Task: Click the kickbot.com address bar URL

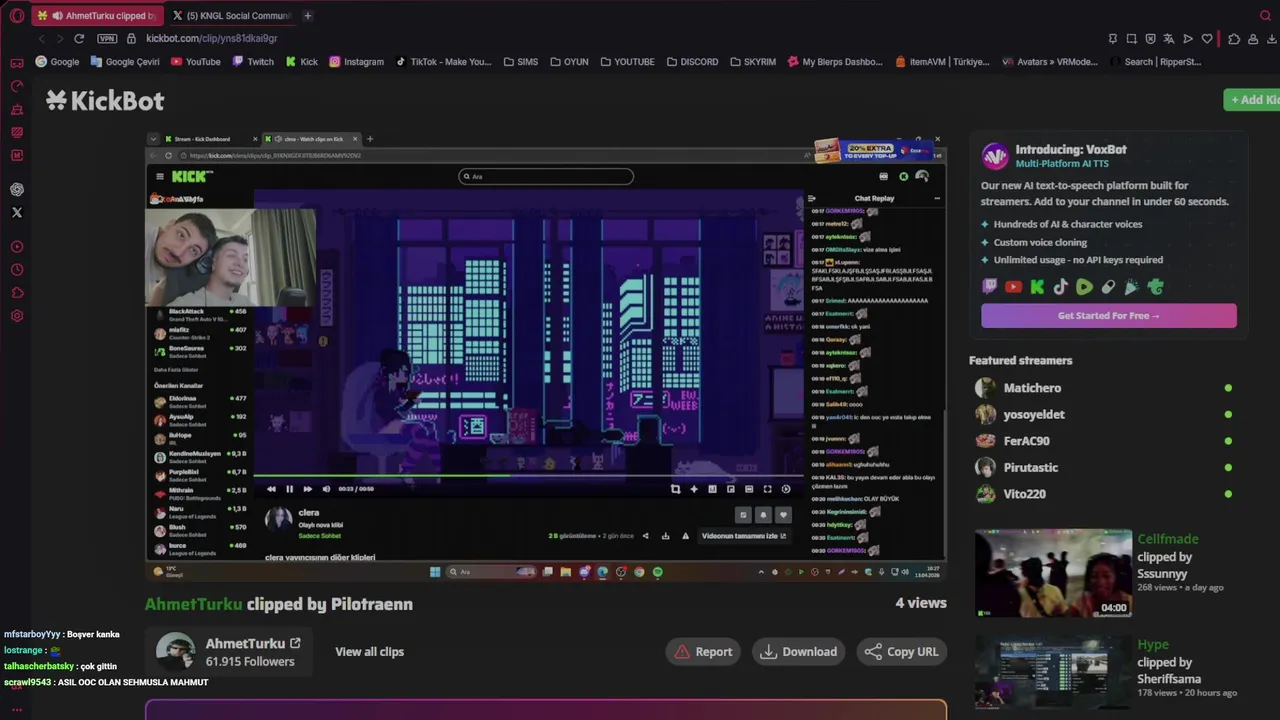Action: [212, 38]
